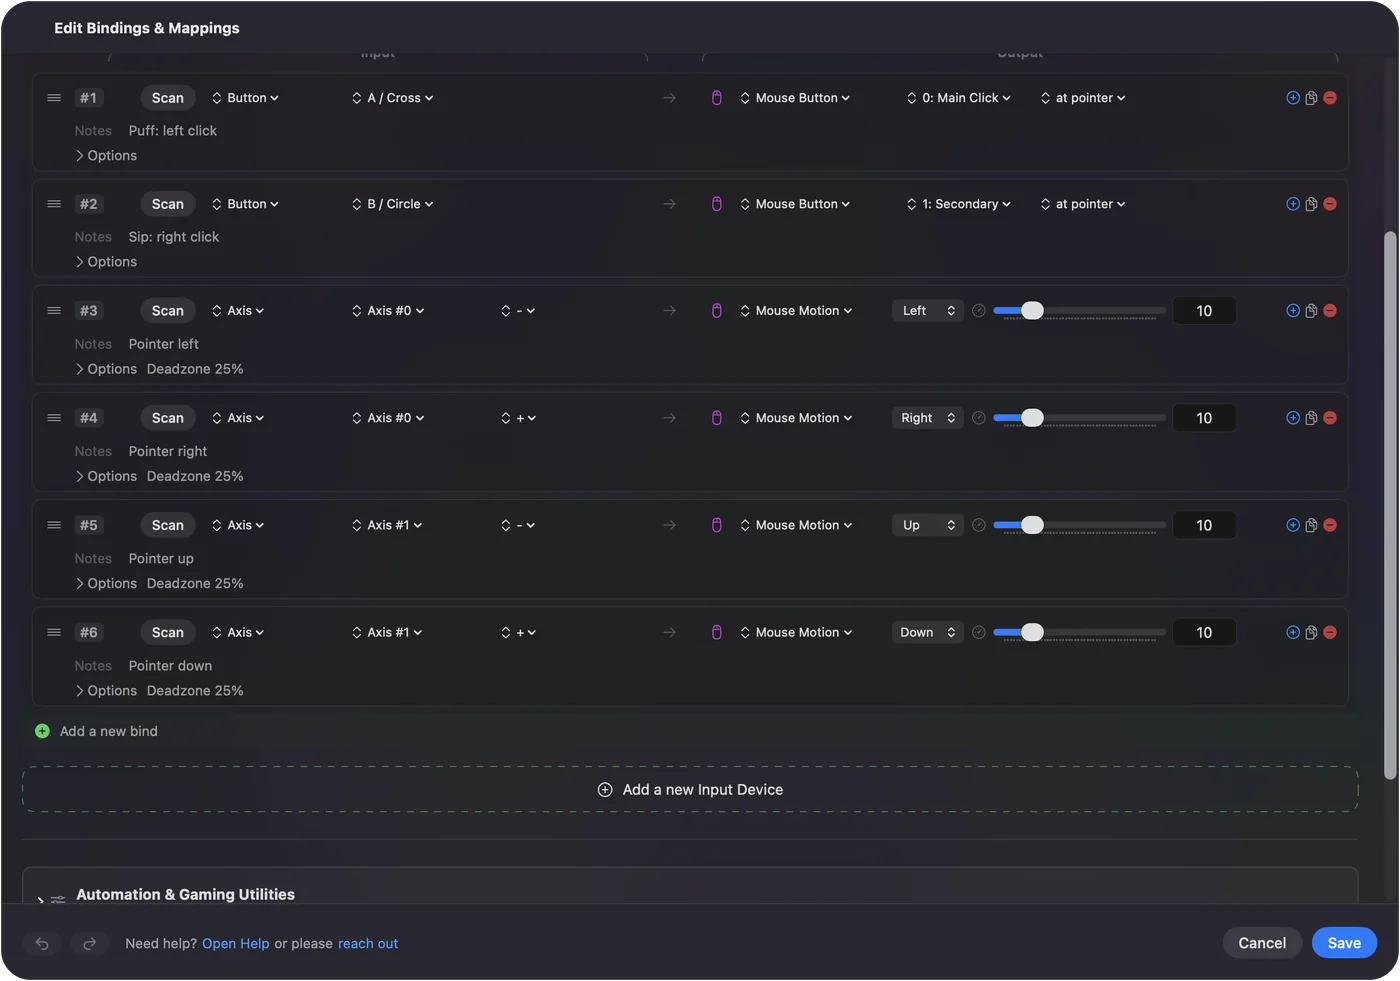This screenshot has height=981, width=1400.
Task: Click the gauge icon beside the Left direction
Action: (979, 311)
